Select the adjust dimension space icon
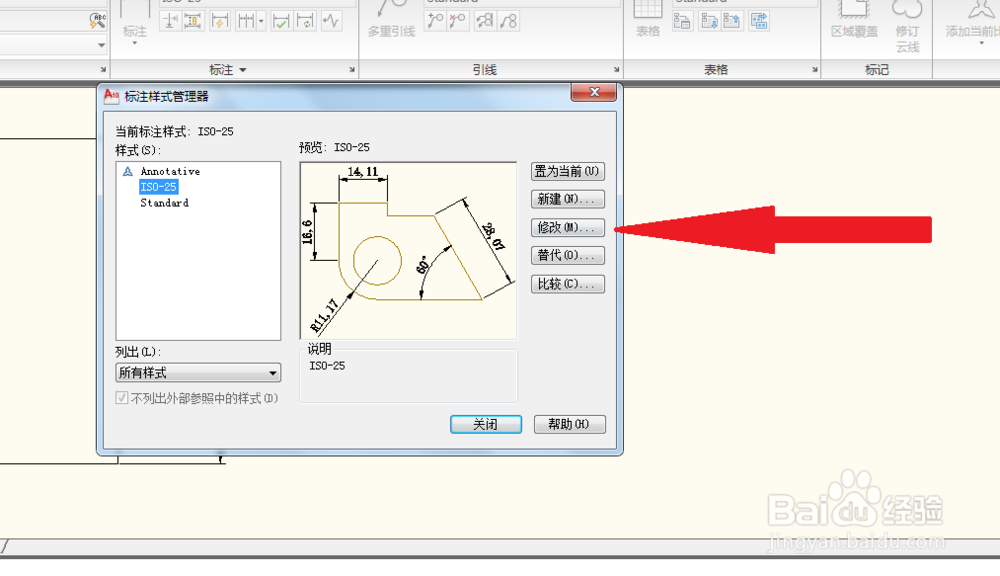Viewport: 1000px width, 576px height. tap(193, 21)
